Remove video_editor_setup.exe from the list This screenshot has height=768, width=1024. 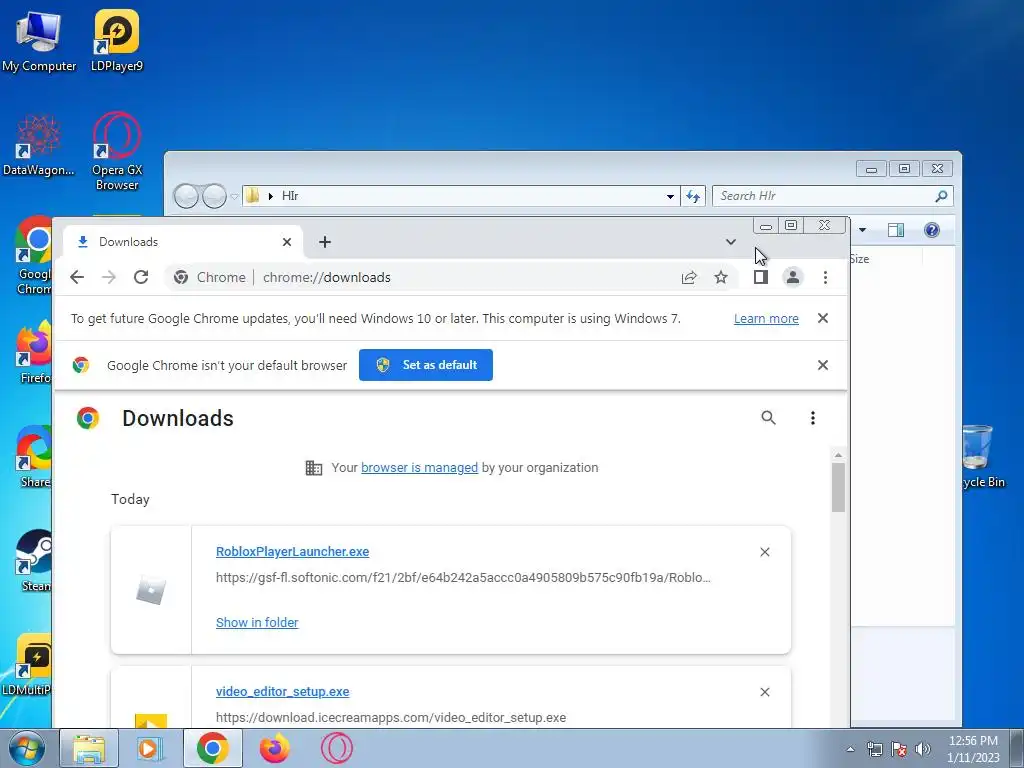tap(765, 692)
